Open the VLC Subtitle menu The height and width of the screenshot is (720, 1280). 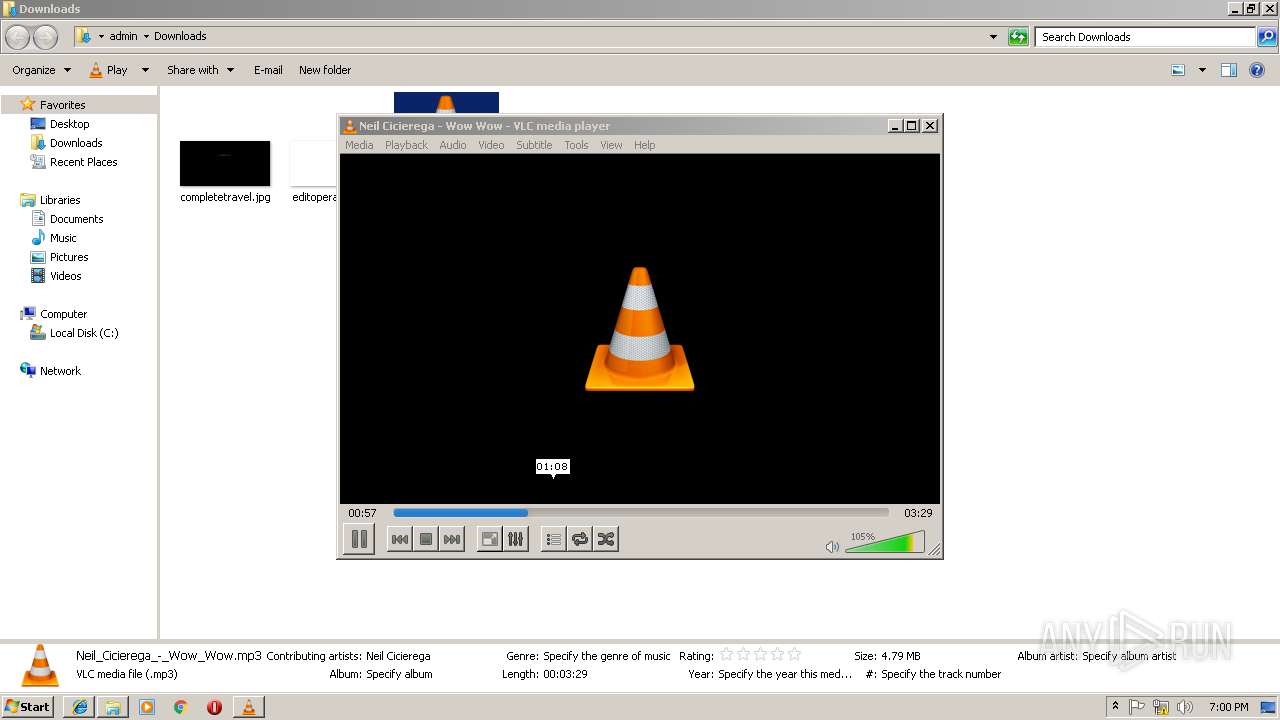(534, 145)
